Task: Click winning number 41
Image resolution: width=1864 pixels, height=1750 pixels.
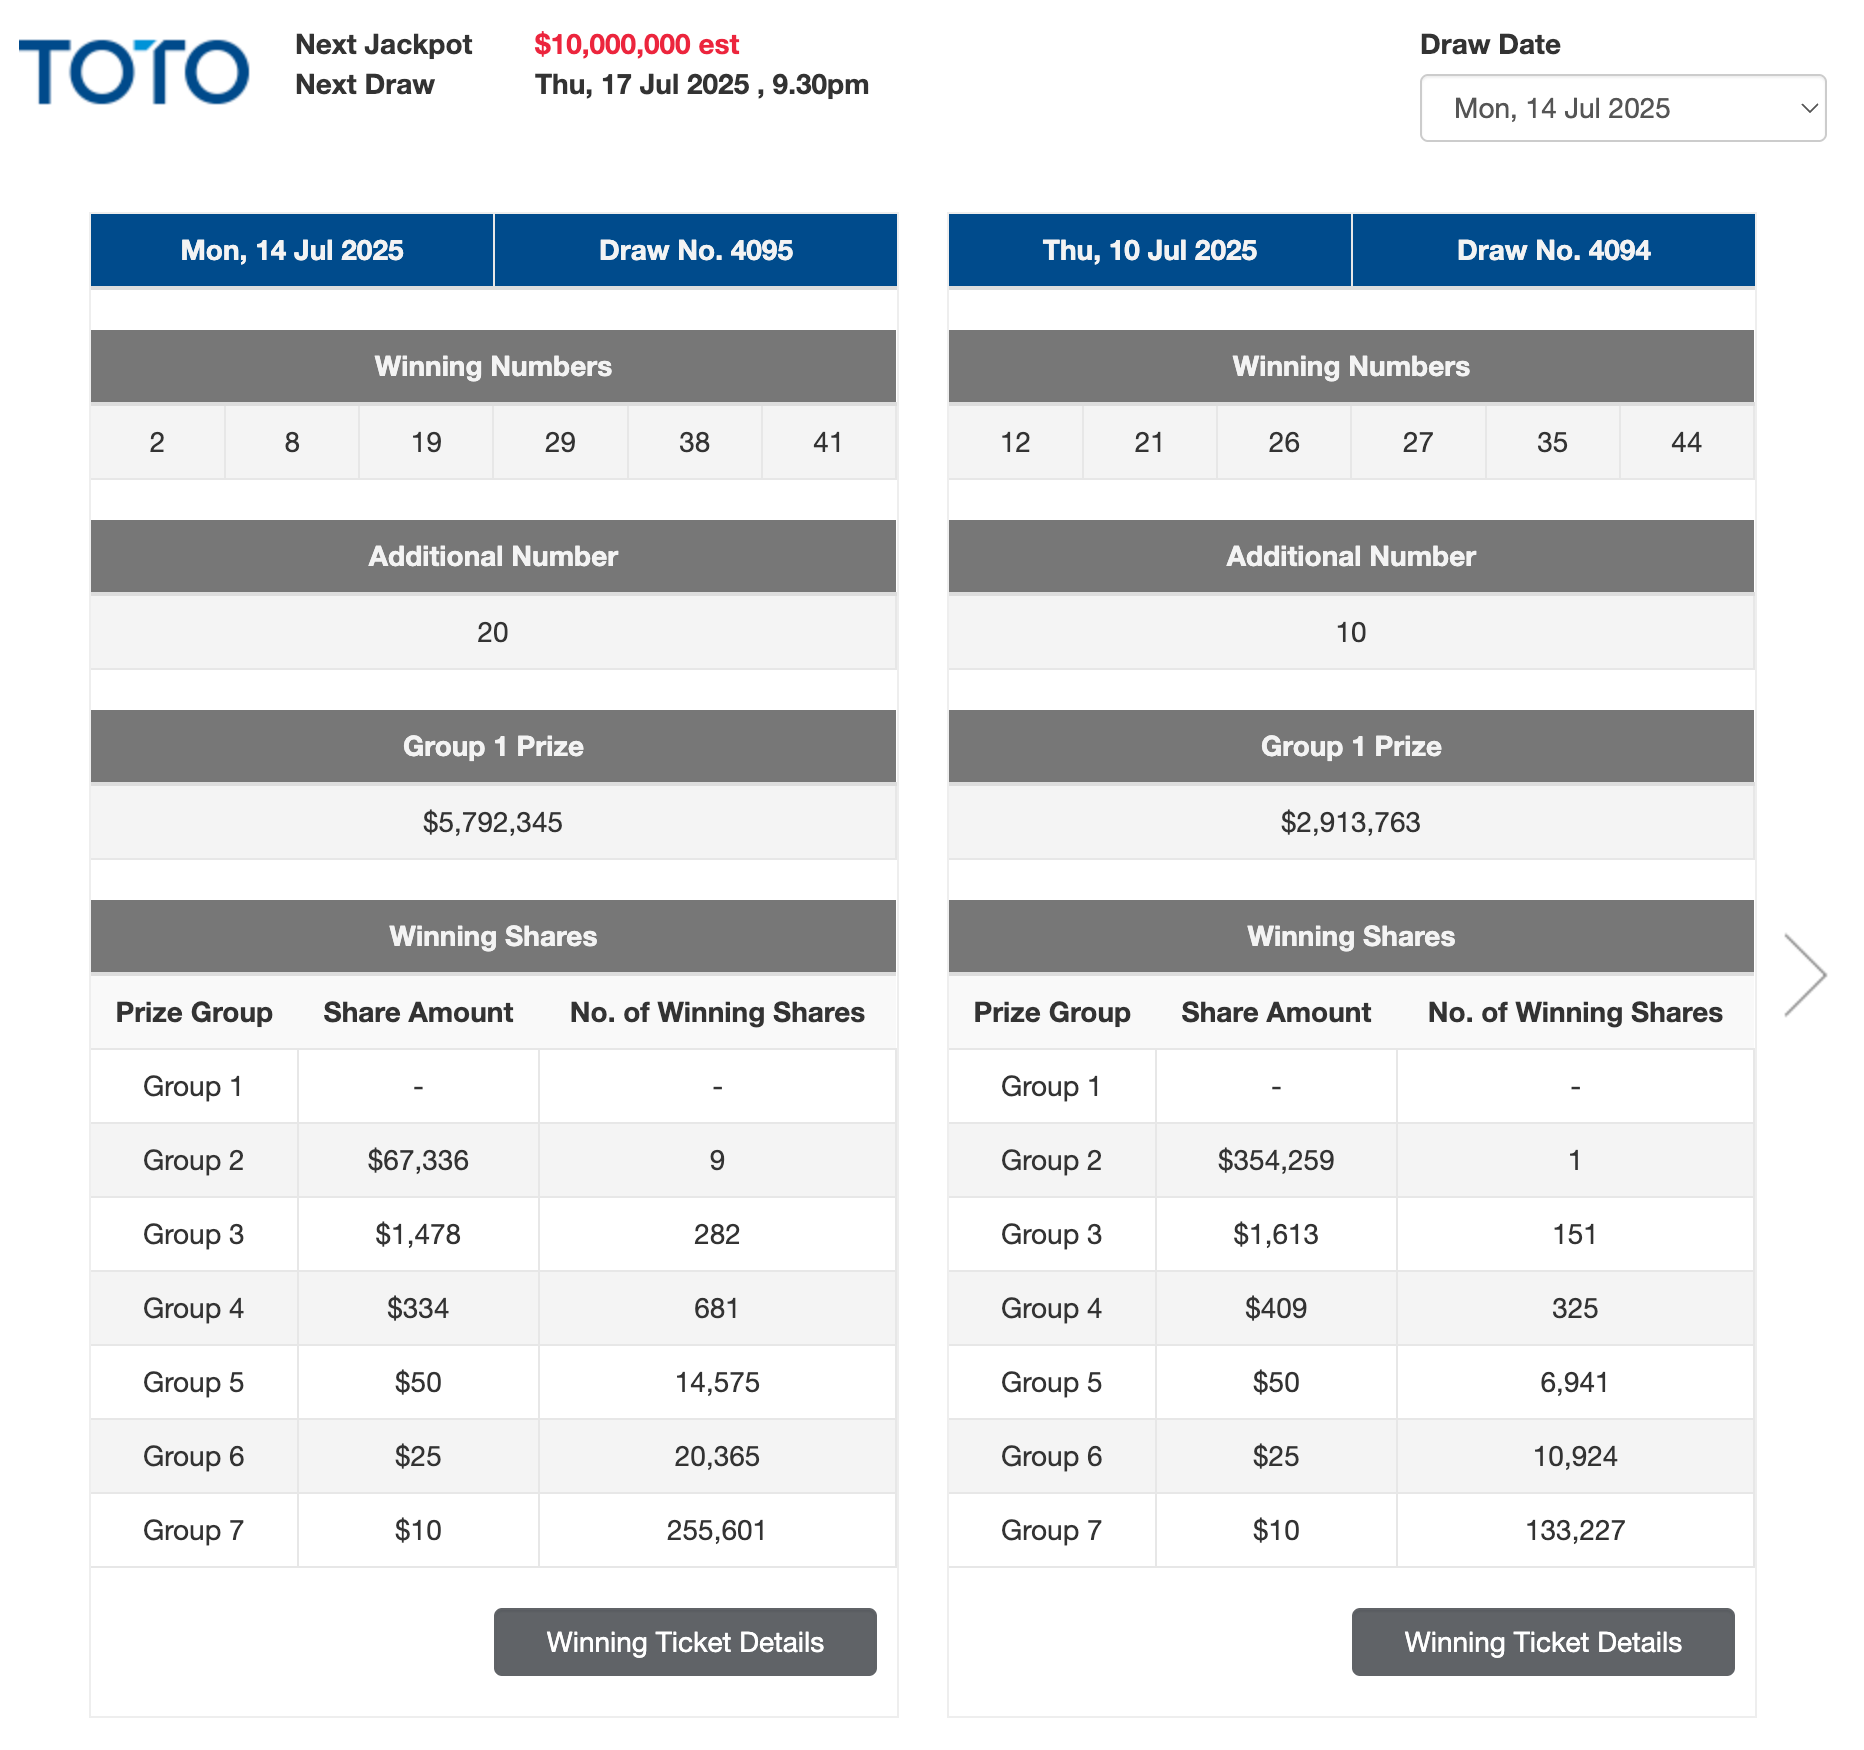Action: [x=828, y=442]
